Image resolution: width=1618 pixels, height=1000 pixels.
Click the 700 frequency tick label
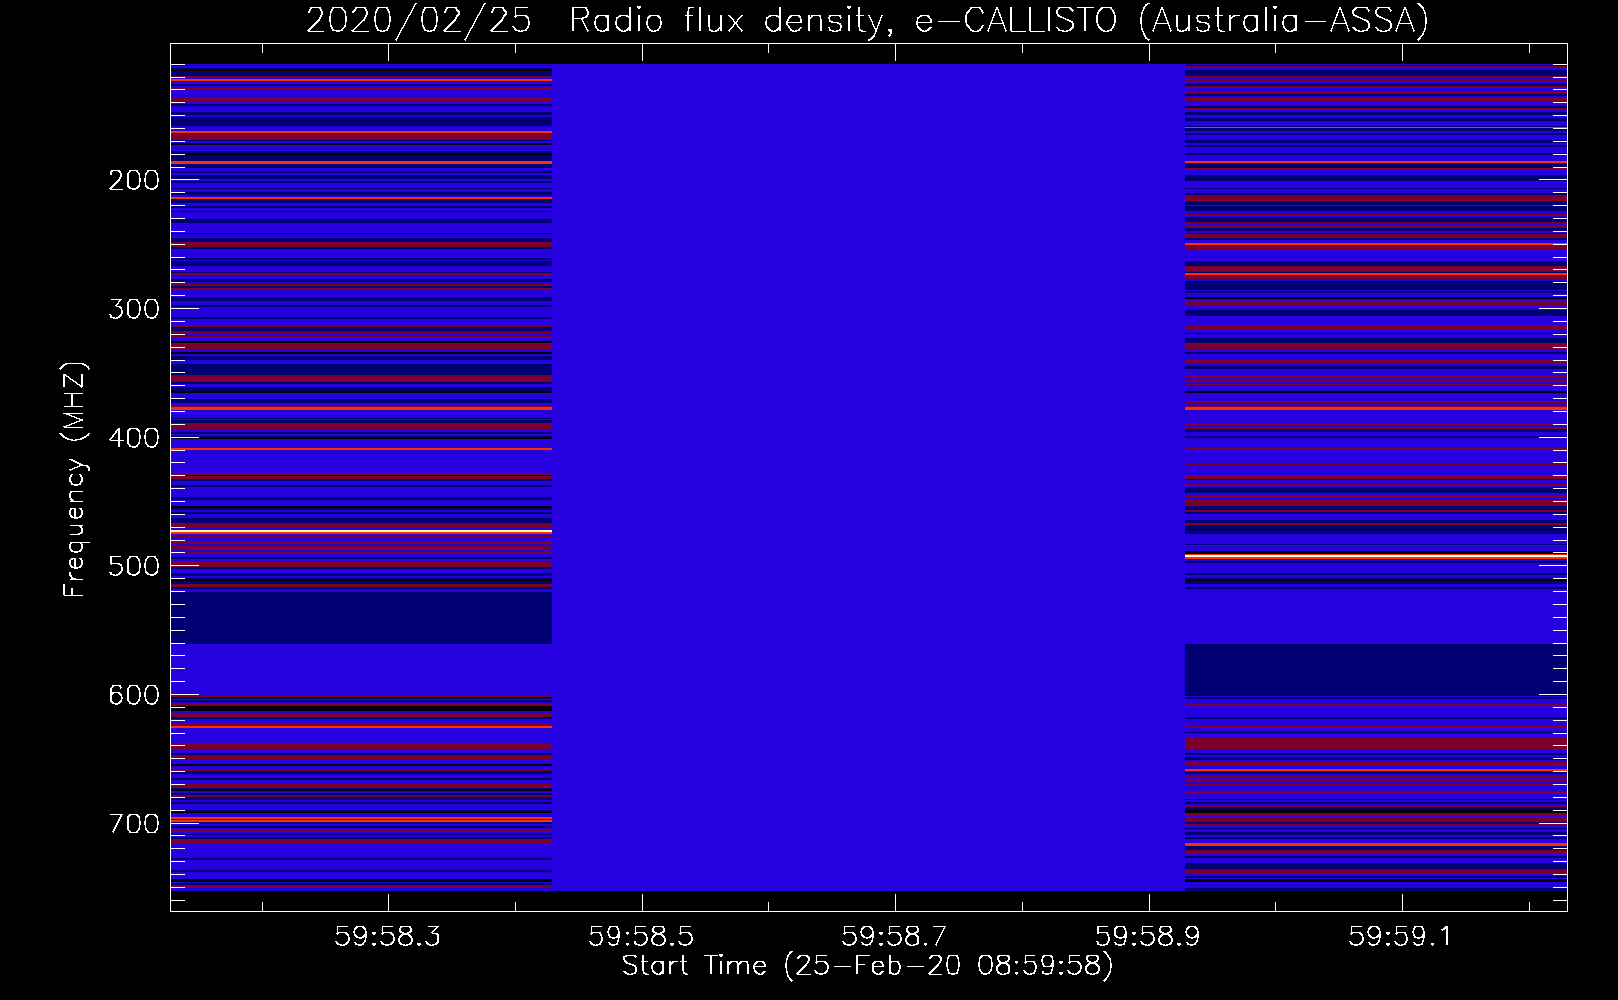tap(134, 824)
